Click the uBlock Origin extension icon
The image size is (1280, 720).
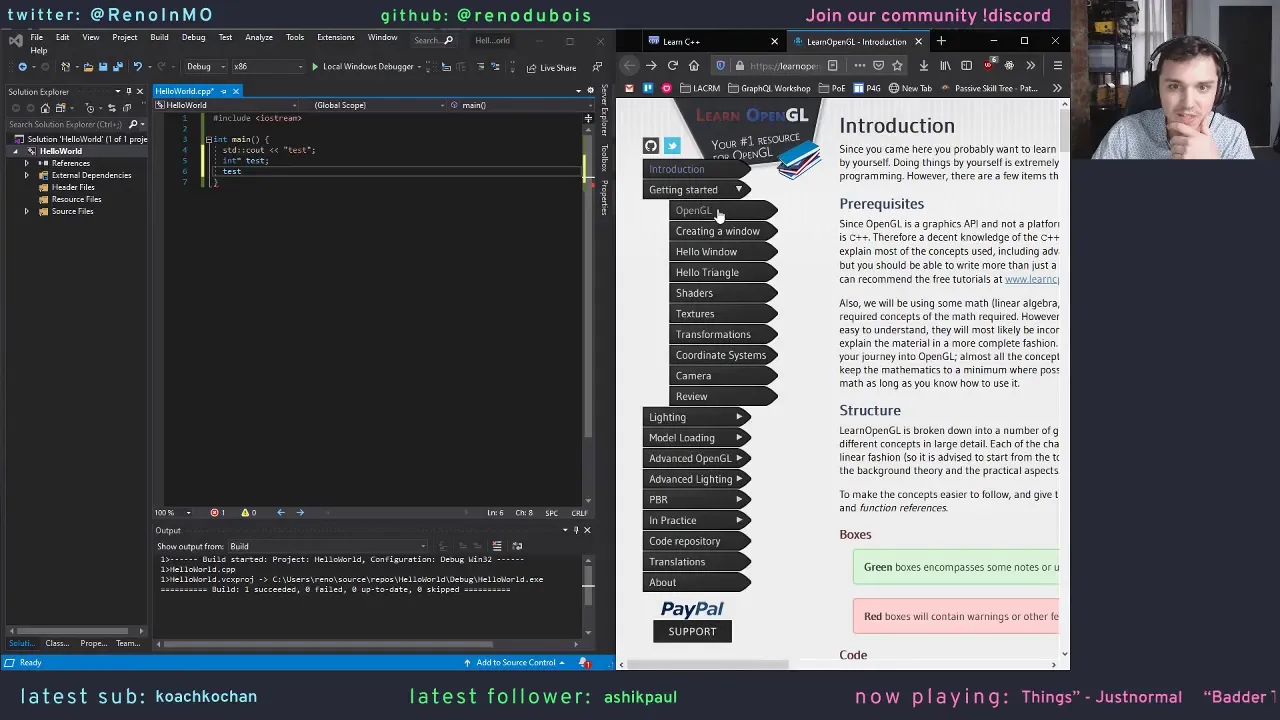[988, 66]
